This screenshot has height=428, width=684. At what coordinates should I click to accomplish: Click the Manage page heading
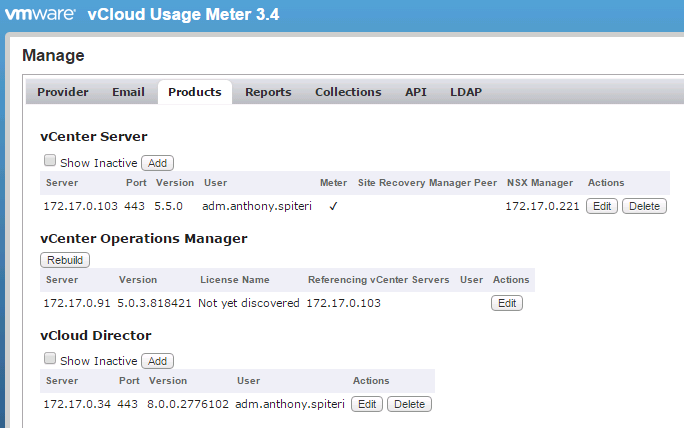pyautogui.click(x=53, y=55)
